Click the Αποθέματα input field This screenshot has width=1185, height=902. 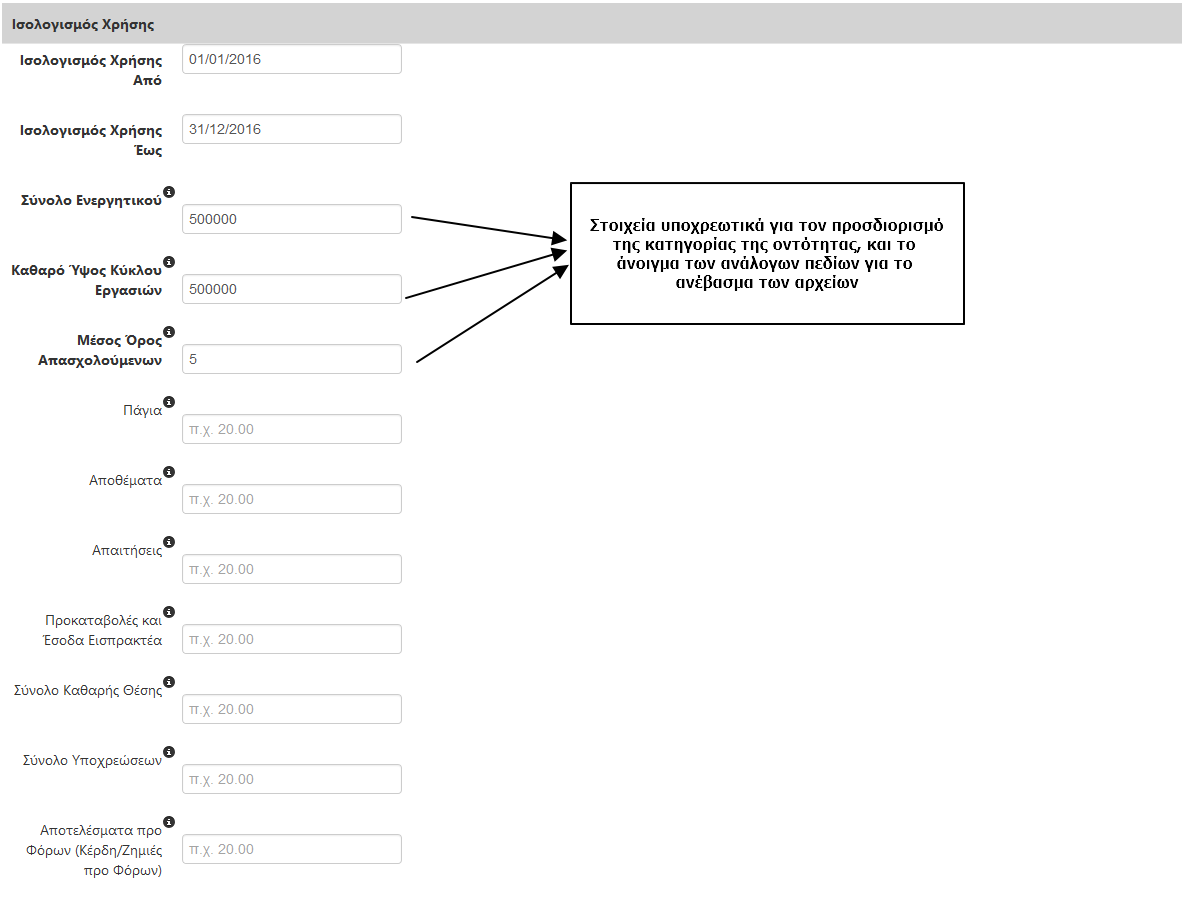291,499
